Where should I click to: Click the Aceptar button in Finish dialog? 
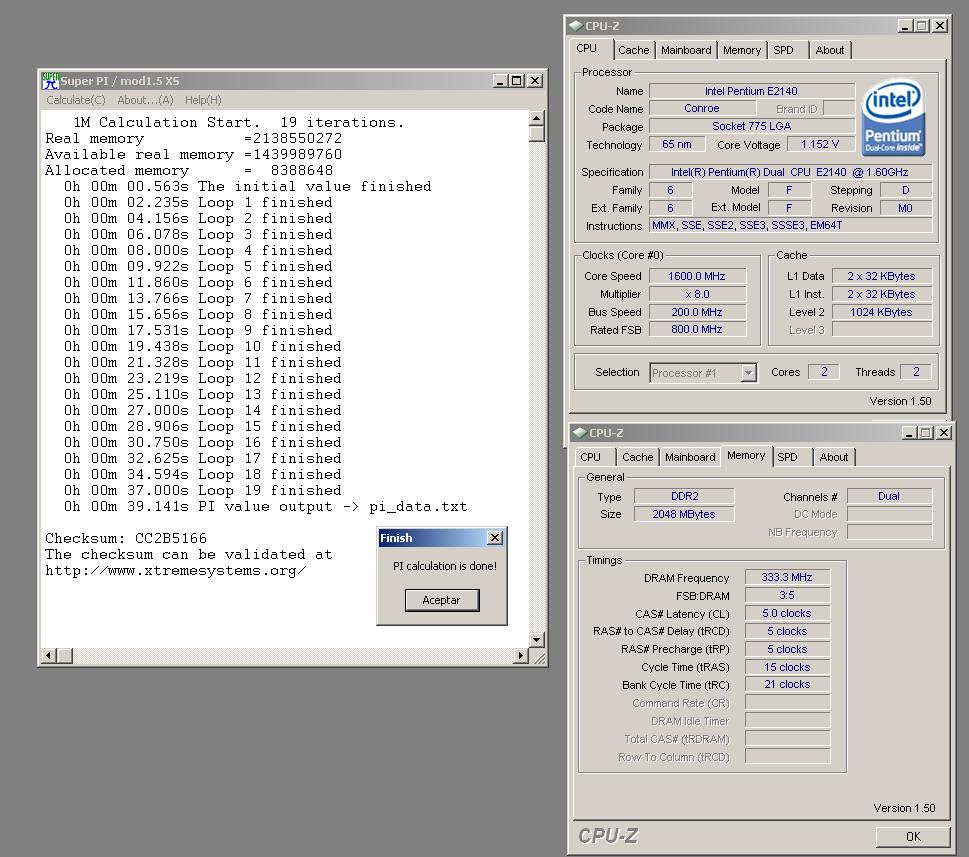point(441,600)
